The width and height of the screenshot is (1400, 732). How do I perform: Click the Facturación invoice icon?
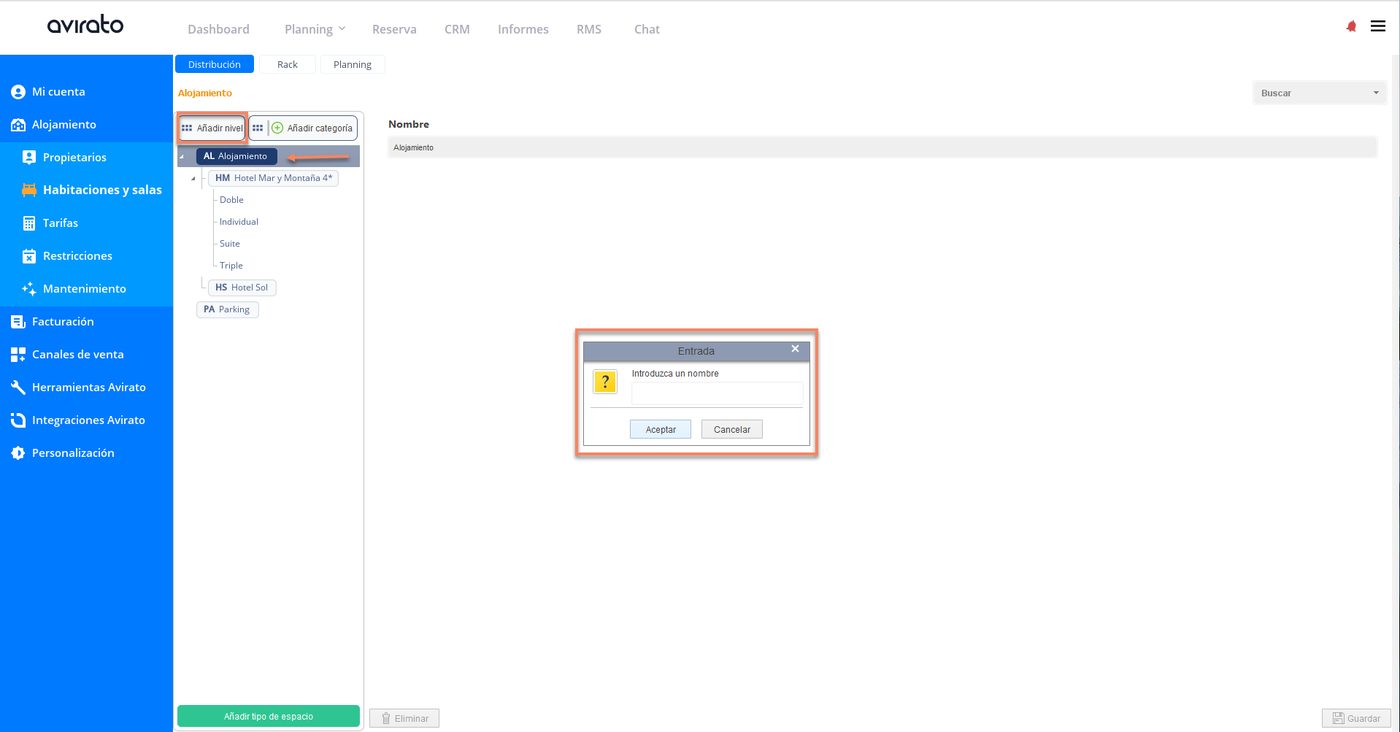click(17, 322)
